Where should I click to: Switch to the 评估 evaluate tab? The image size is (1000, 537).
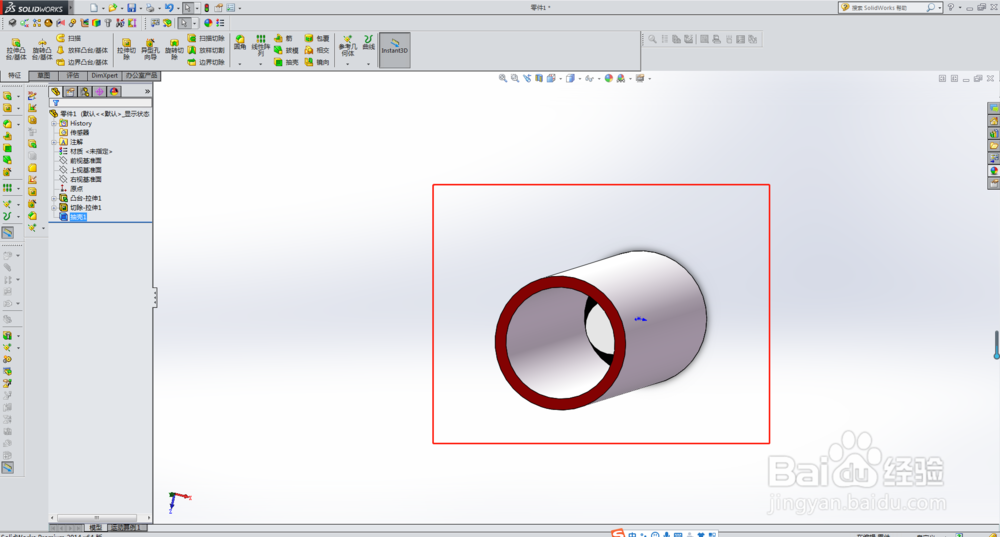tap(73, 75)
